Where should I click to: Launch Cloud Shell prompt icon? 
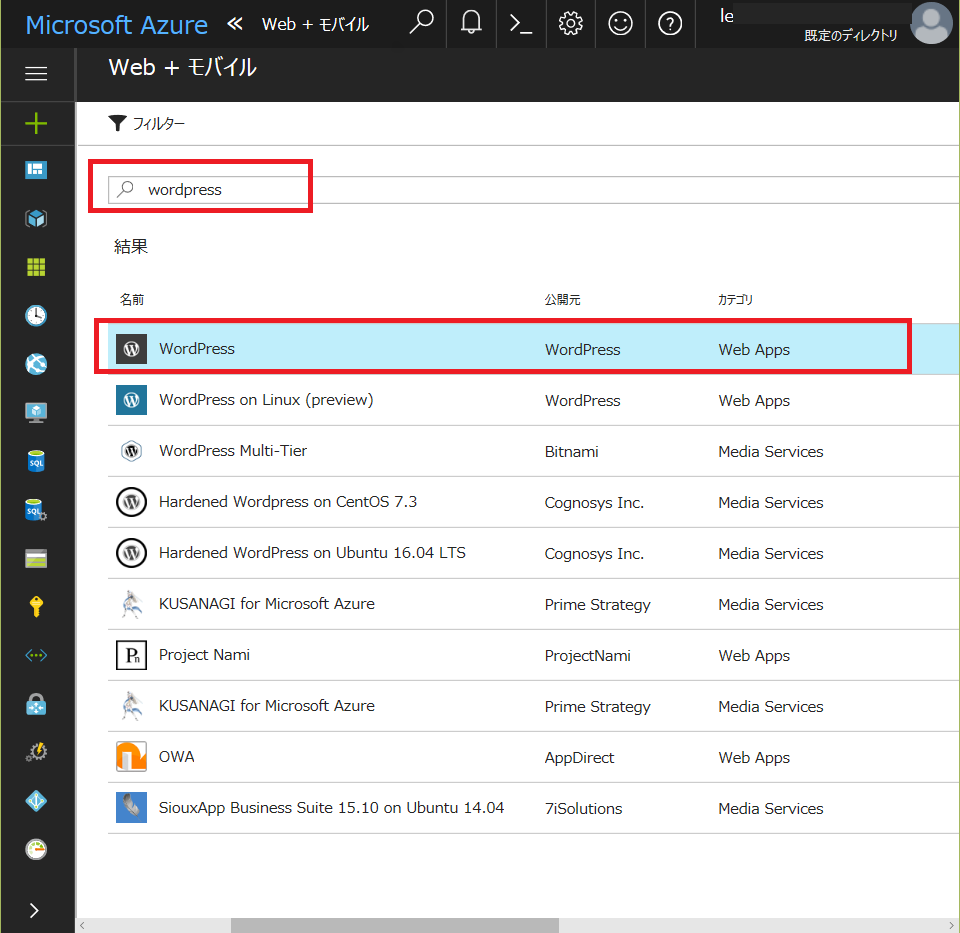click(520, 24)
